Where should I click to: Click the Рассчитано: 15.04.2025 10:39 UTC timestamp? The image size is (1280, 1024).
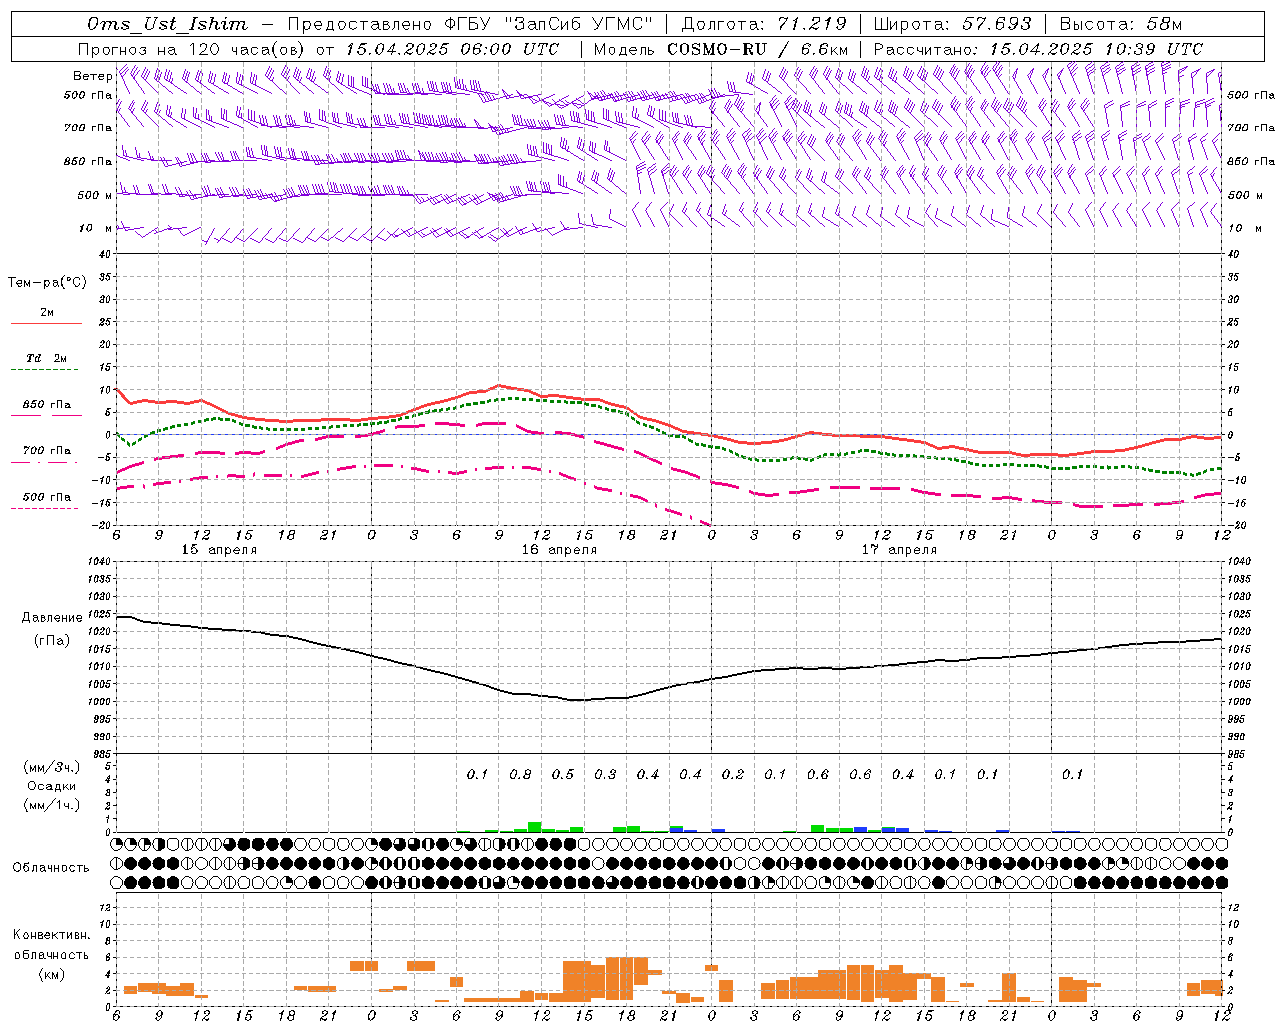point(1038,49)
